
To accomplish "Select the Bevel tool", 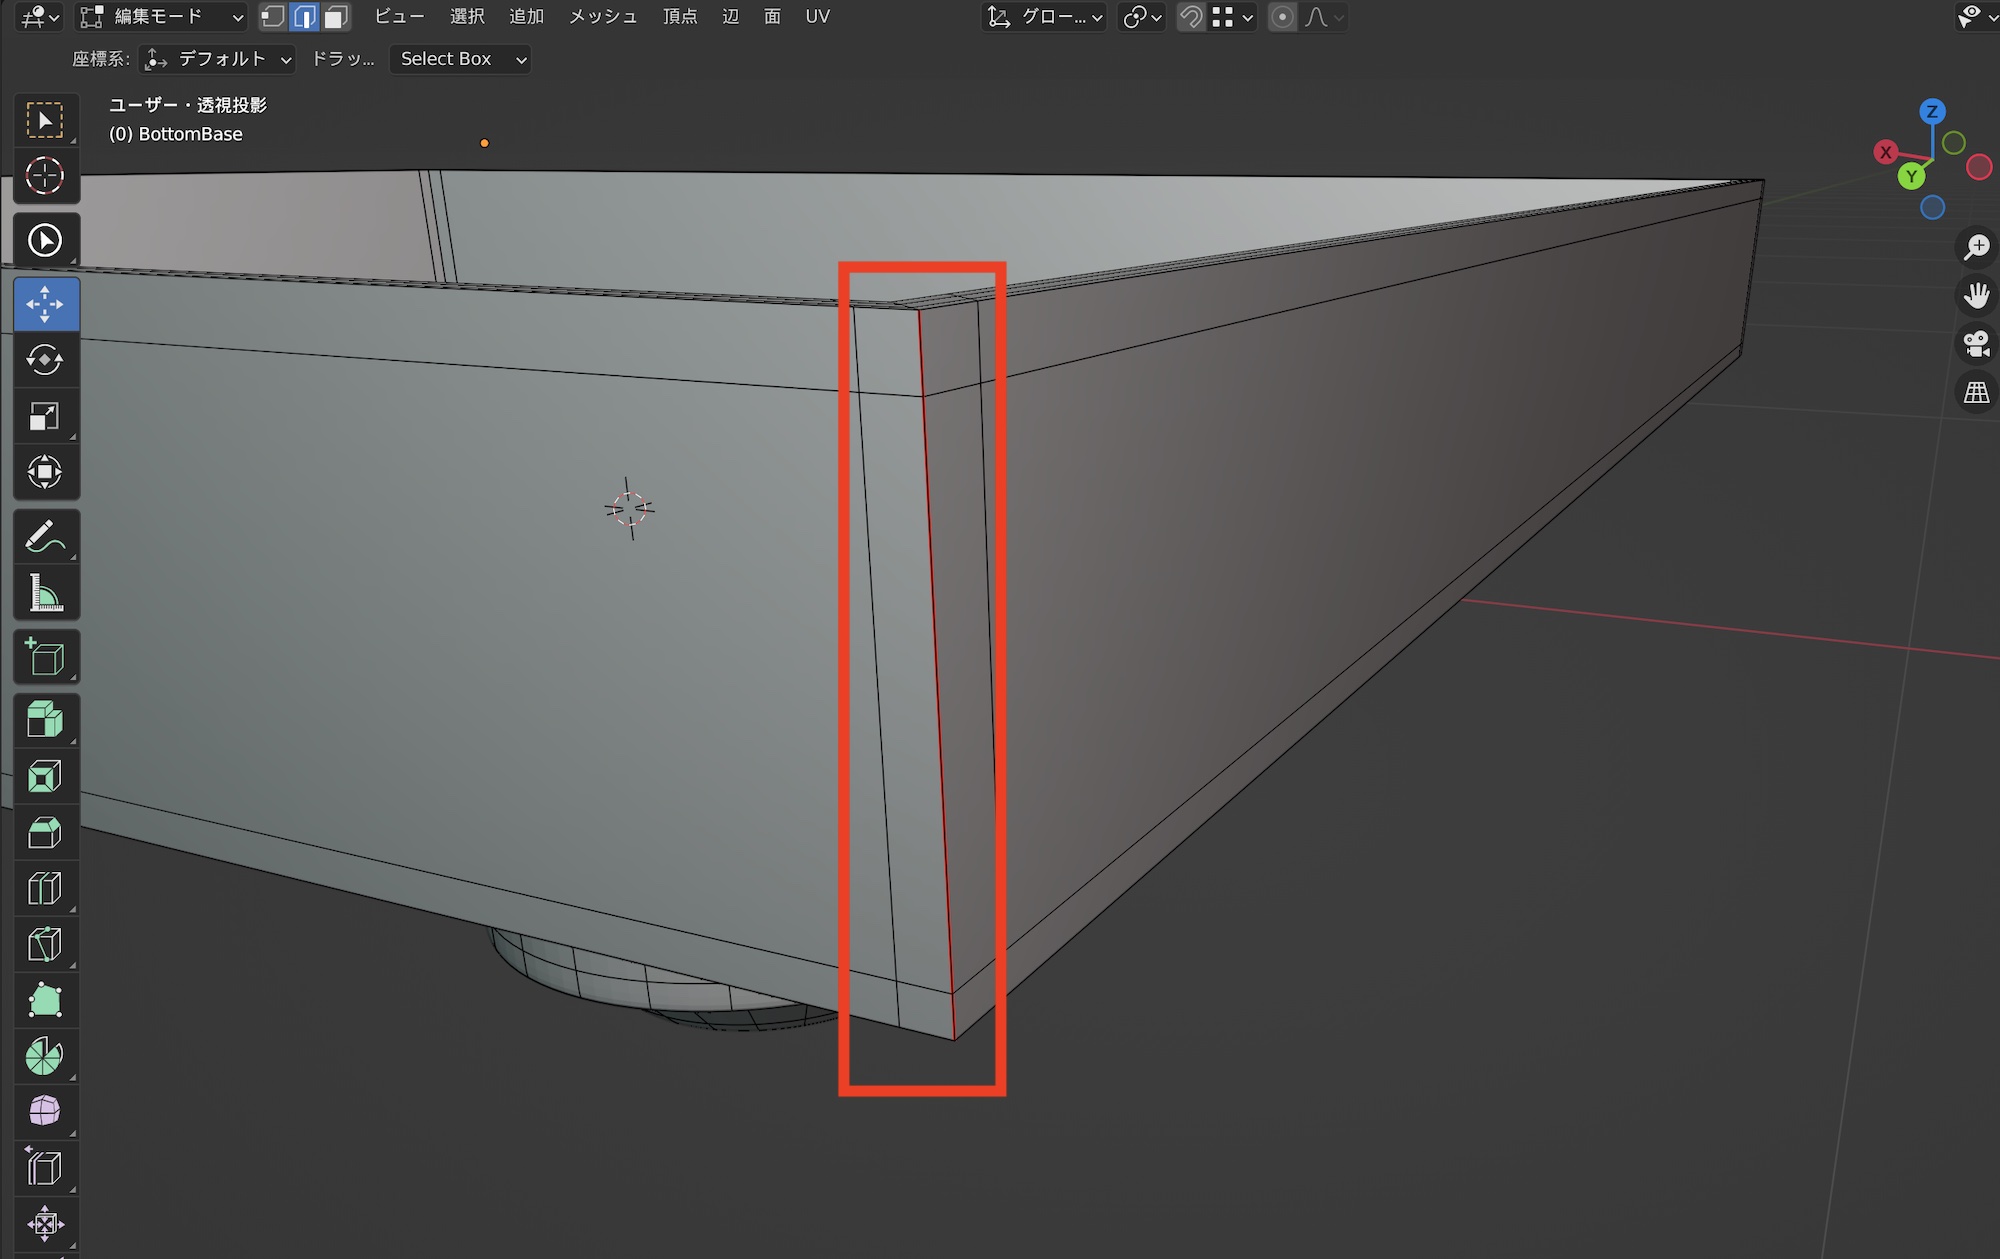I will pyautogui.click(x=45, y=832).
